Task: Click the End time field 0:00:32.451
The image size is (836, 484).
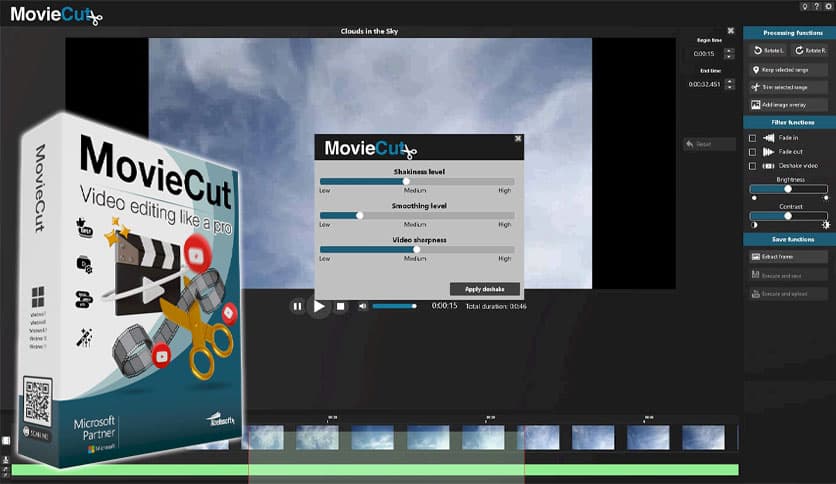Action: pyautogui.click(x=704, y=84)
